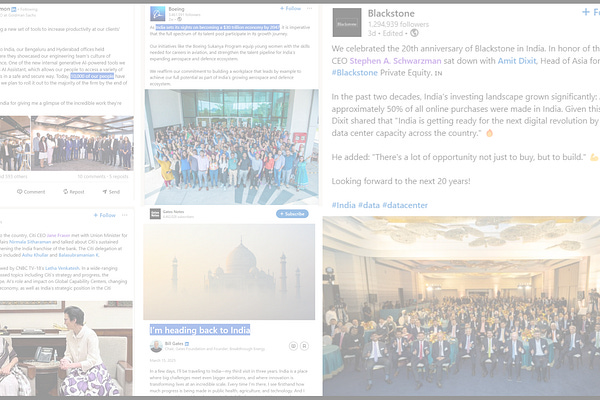The image size is (600, 400).
Task: Open the #datacenter hashtag
Action: (x=405, y=205)
